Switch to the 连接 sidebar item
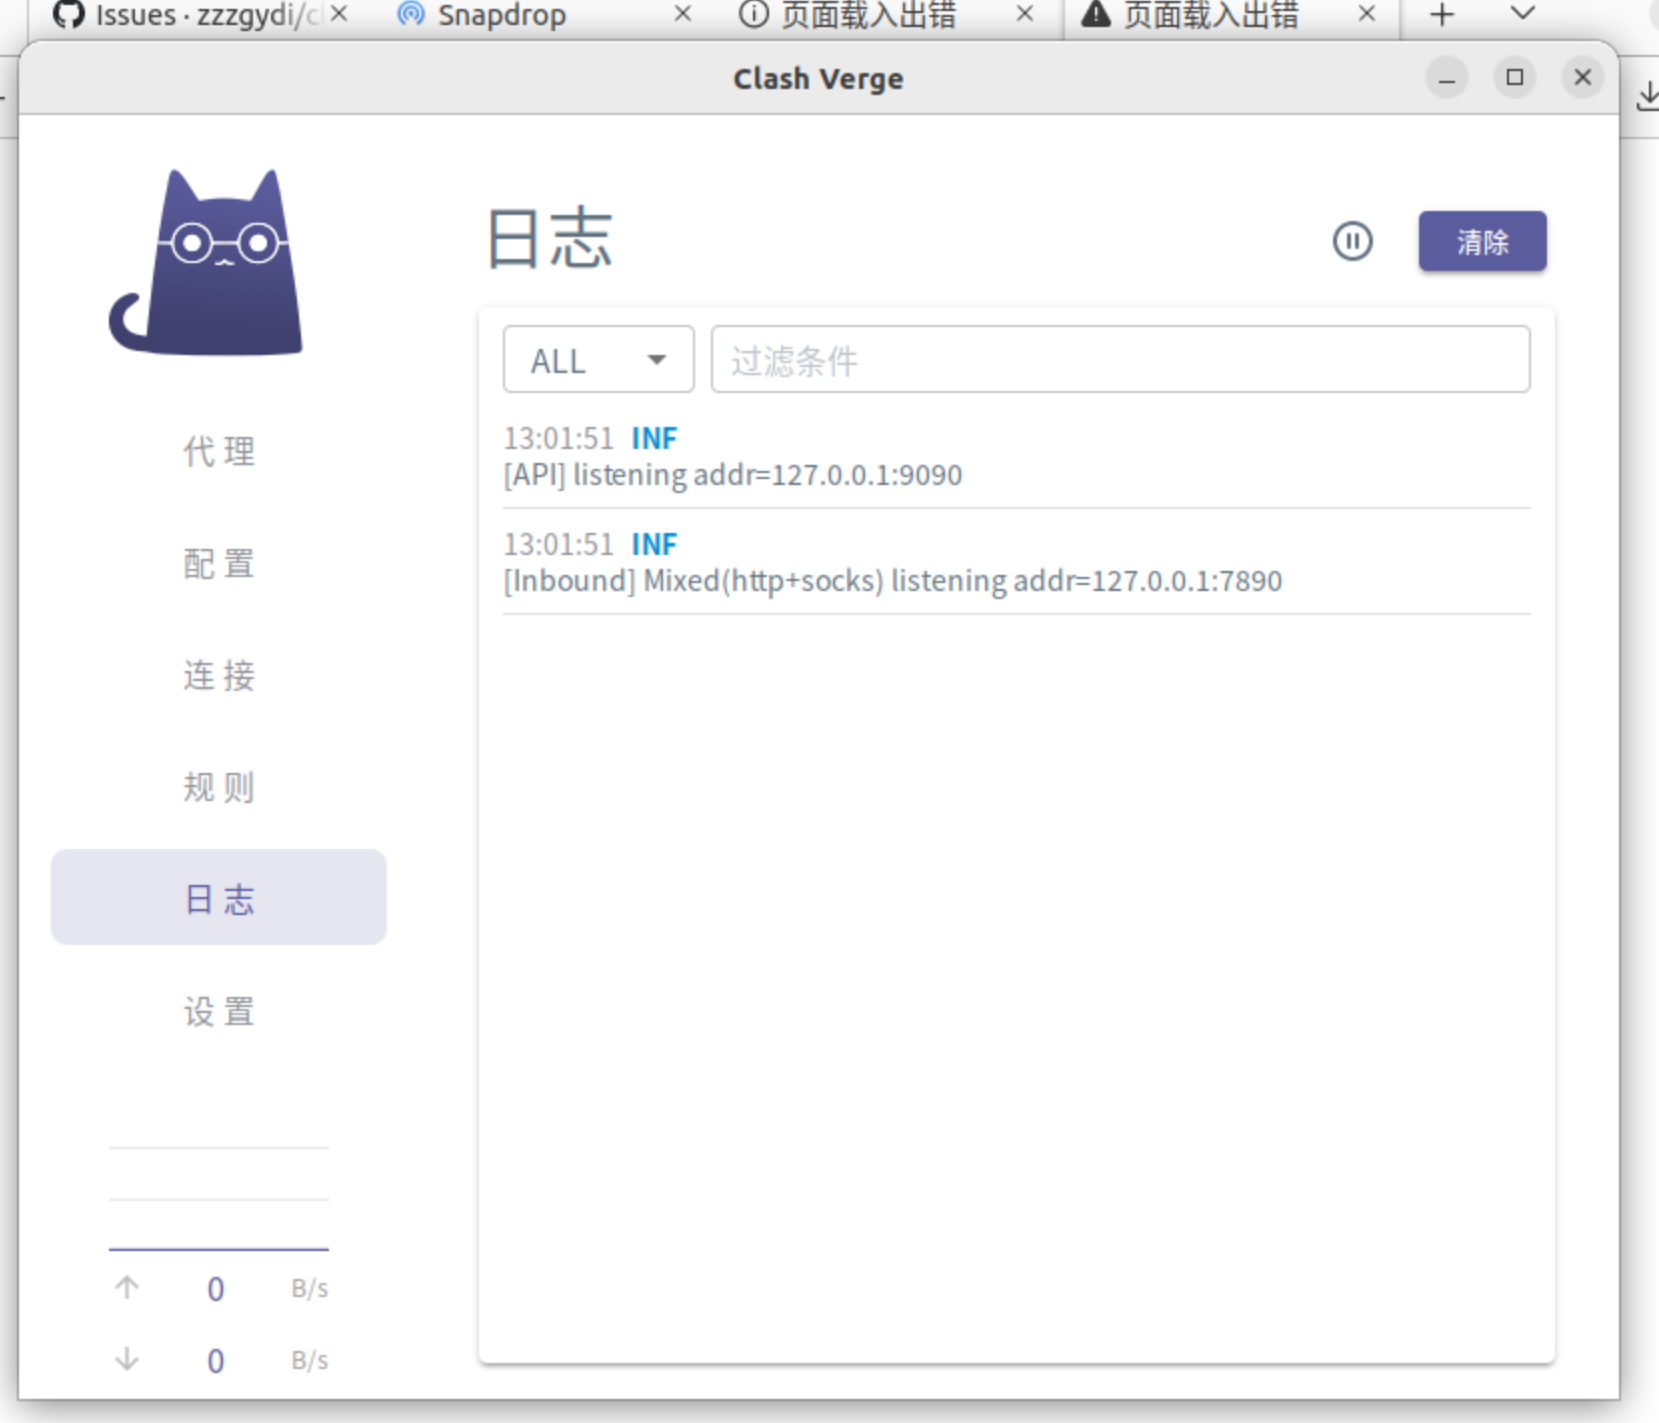 (x=219, y=675)
